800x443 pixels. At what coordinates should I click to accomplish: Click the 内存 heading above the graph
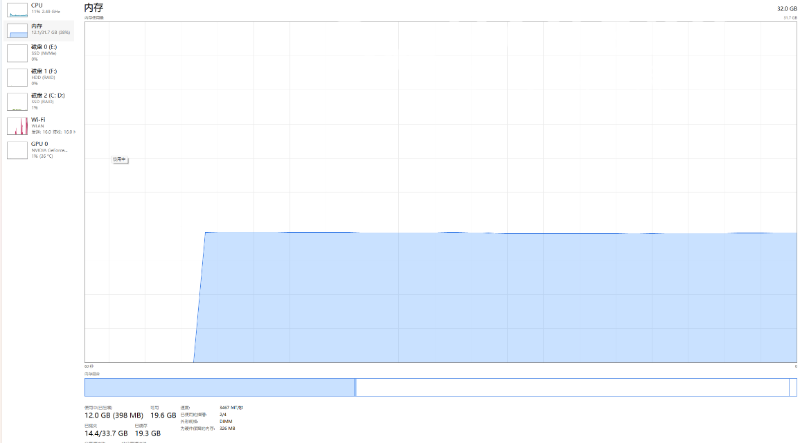93,7
